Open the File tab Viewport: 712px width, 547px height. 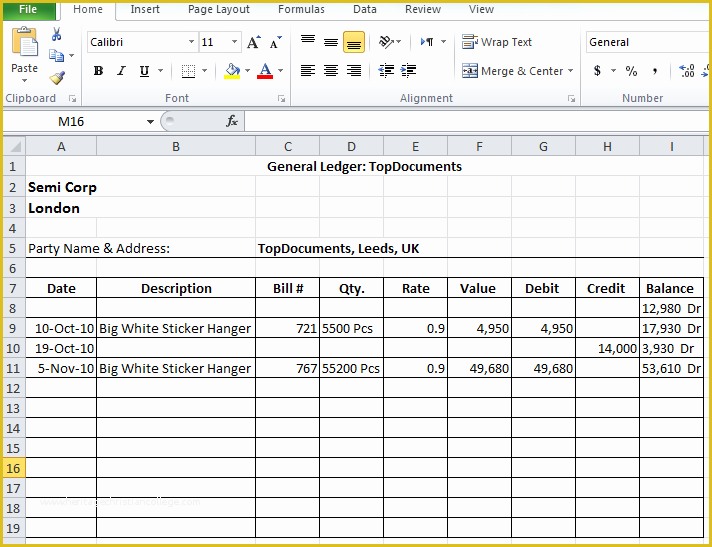click(28, 10)
